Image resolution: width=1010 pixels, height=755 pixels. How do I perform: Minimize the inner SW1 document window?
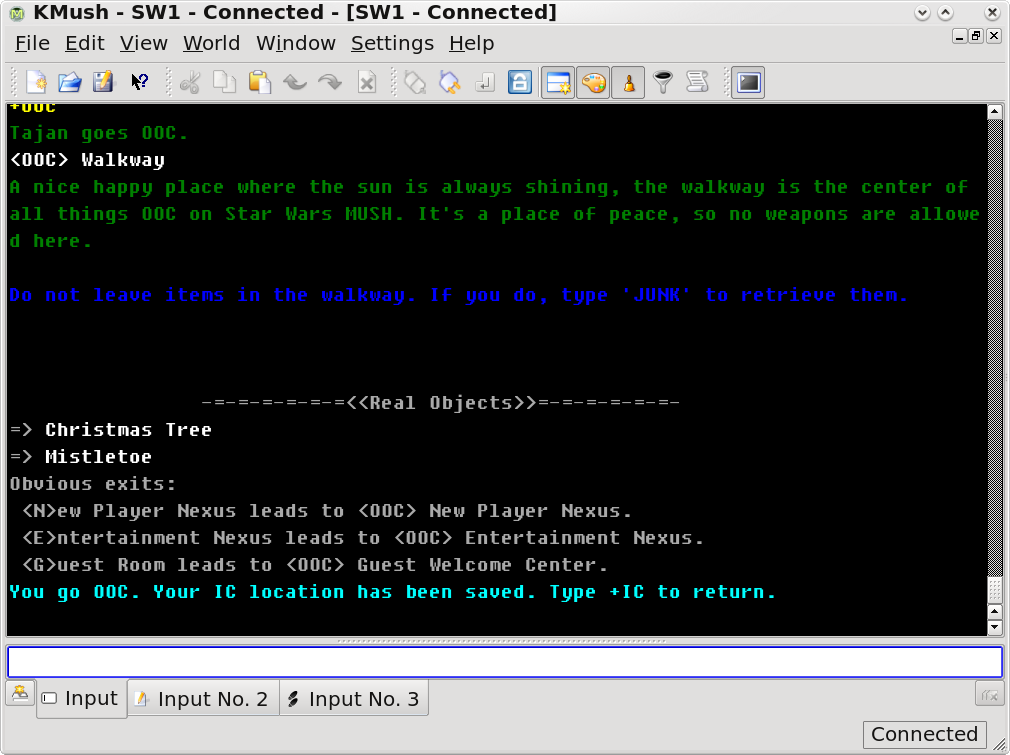960,36
